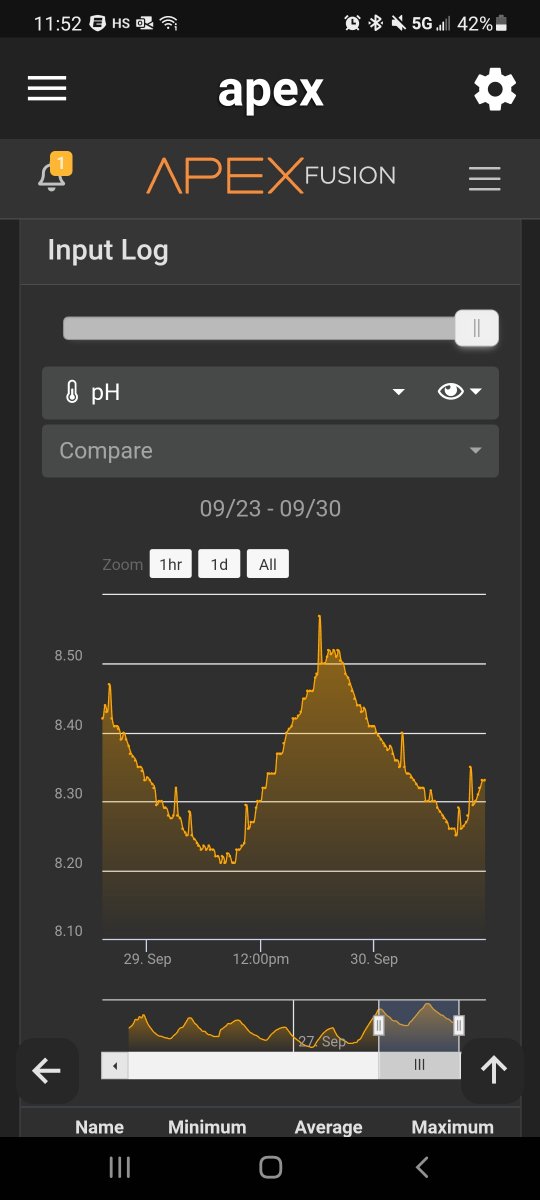Open the hamburger menu beside apex title
Screen dimensions: 540x1200
click(x=47, y=89)
